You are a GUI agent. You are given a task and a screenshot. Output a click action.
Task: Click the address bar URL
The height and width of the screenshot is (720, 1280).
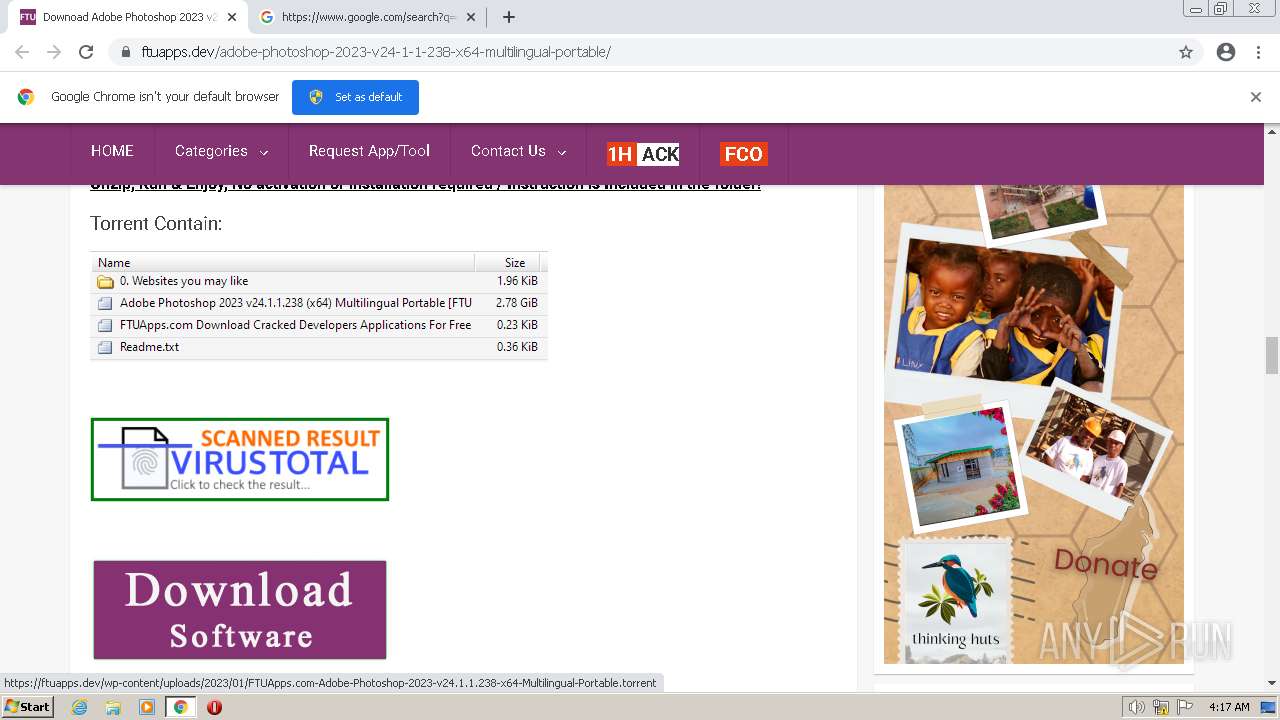click(x=376, y=52)
